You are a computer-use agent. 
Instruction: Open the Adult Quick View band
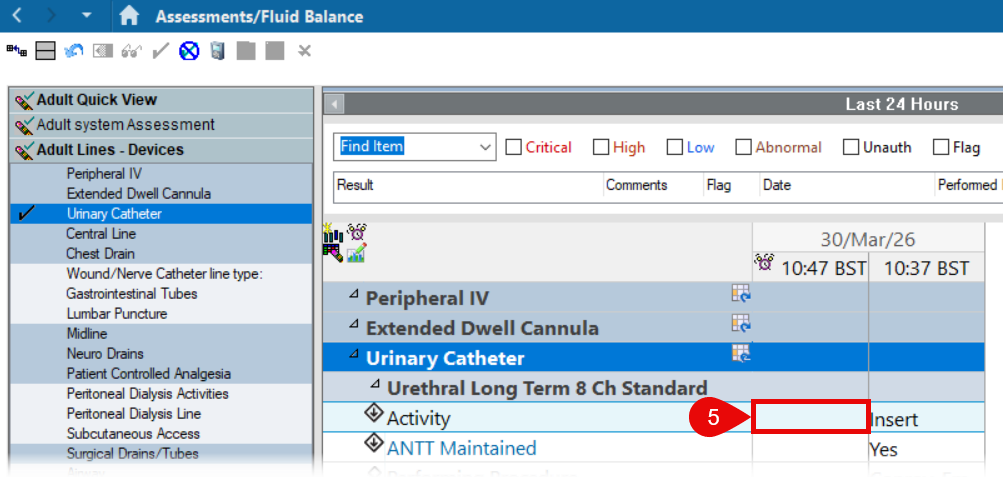tap(97, 100)
